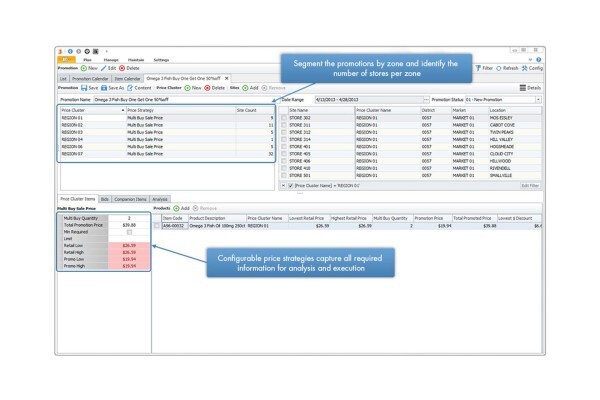Toggle the Price Cluster Name filter checkbox

pos(291,186)
